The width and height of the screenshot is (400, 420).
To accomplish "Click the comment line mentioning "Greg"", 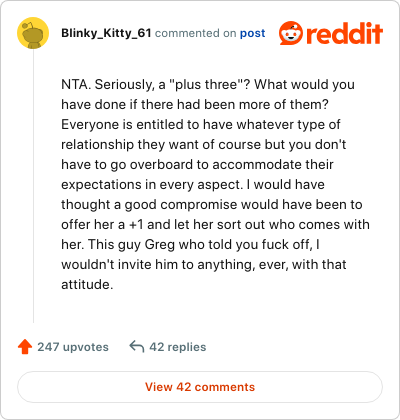I will pos(191,244).
